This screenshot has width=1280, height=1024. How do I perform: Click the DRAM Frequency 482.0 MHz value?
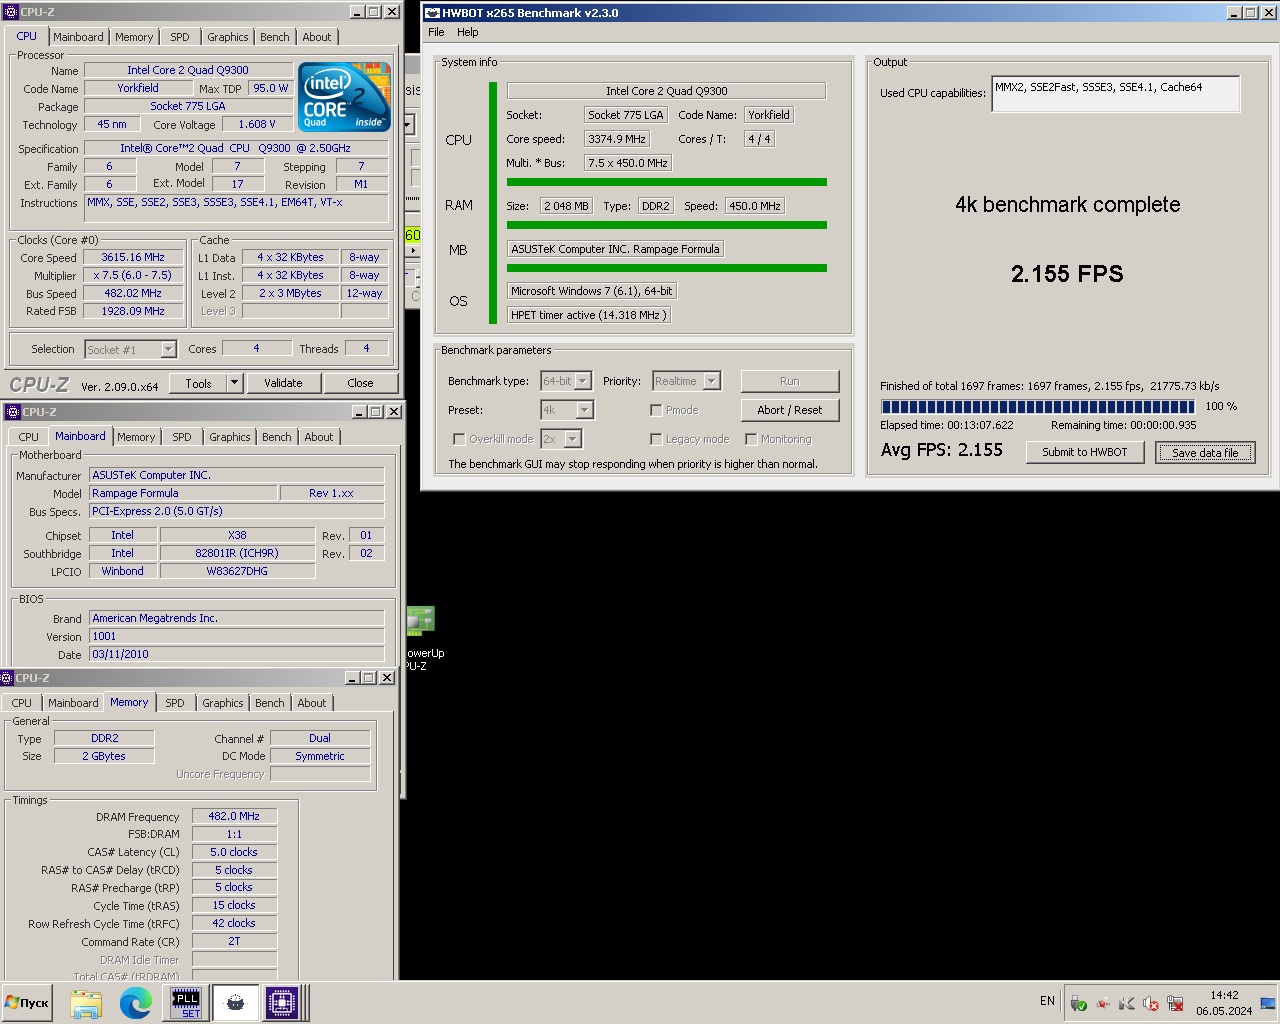234,816
